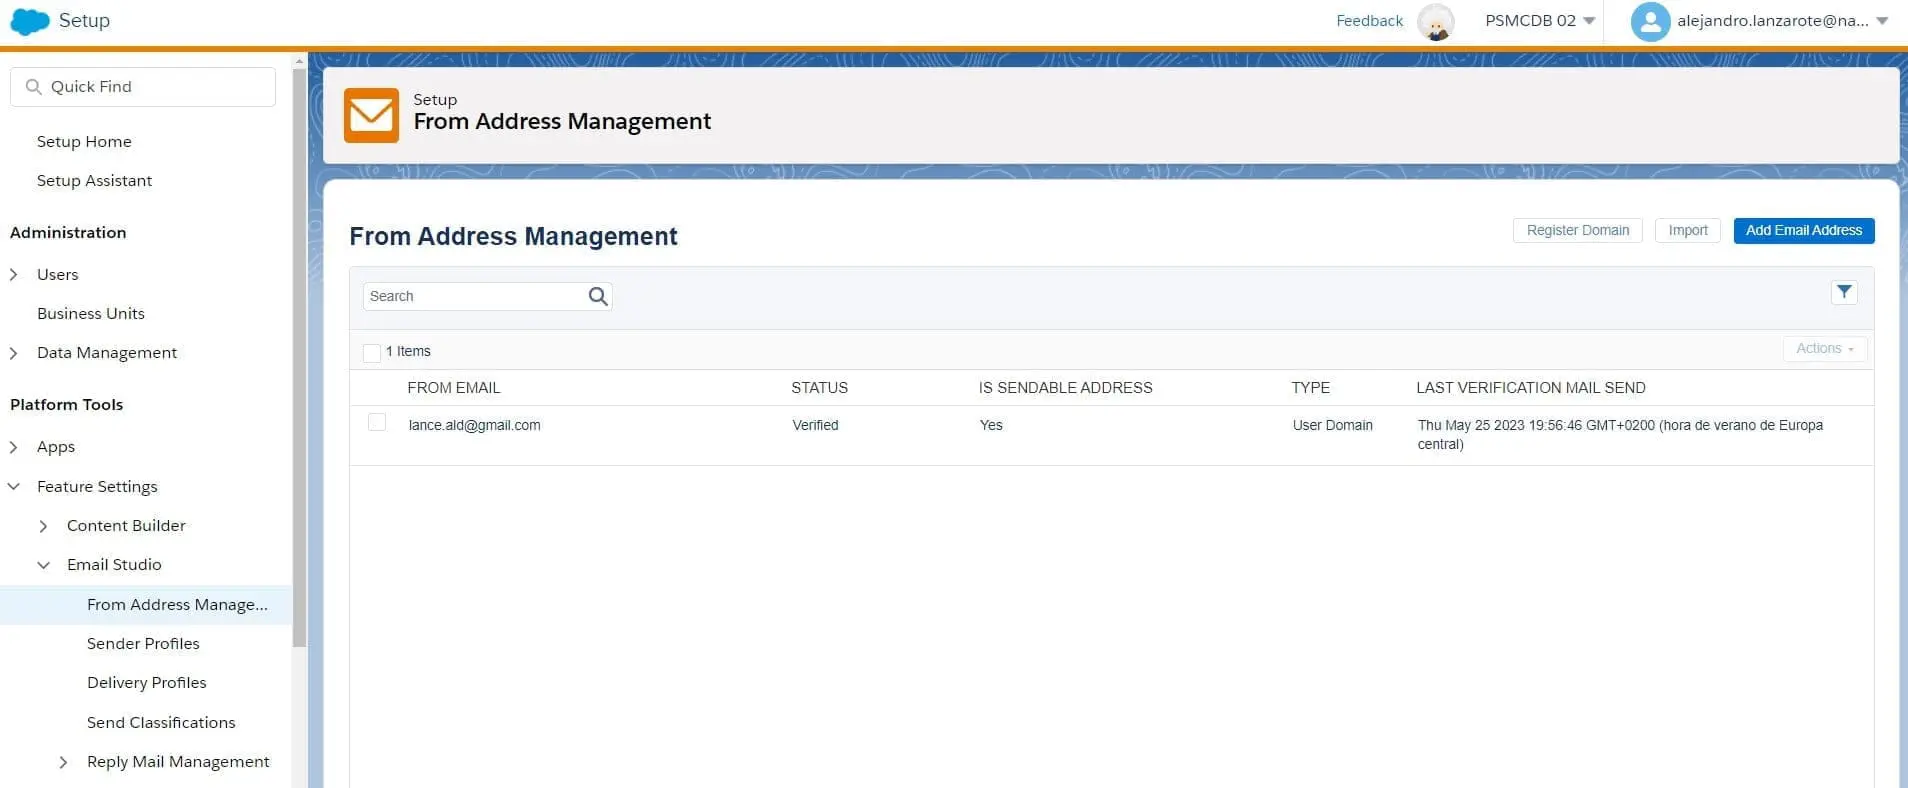Open the Actions dropdown menu
The image size is (1908, 788).
1824,349
